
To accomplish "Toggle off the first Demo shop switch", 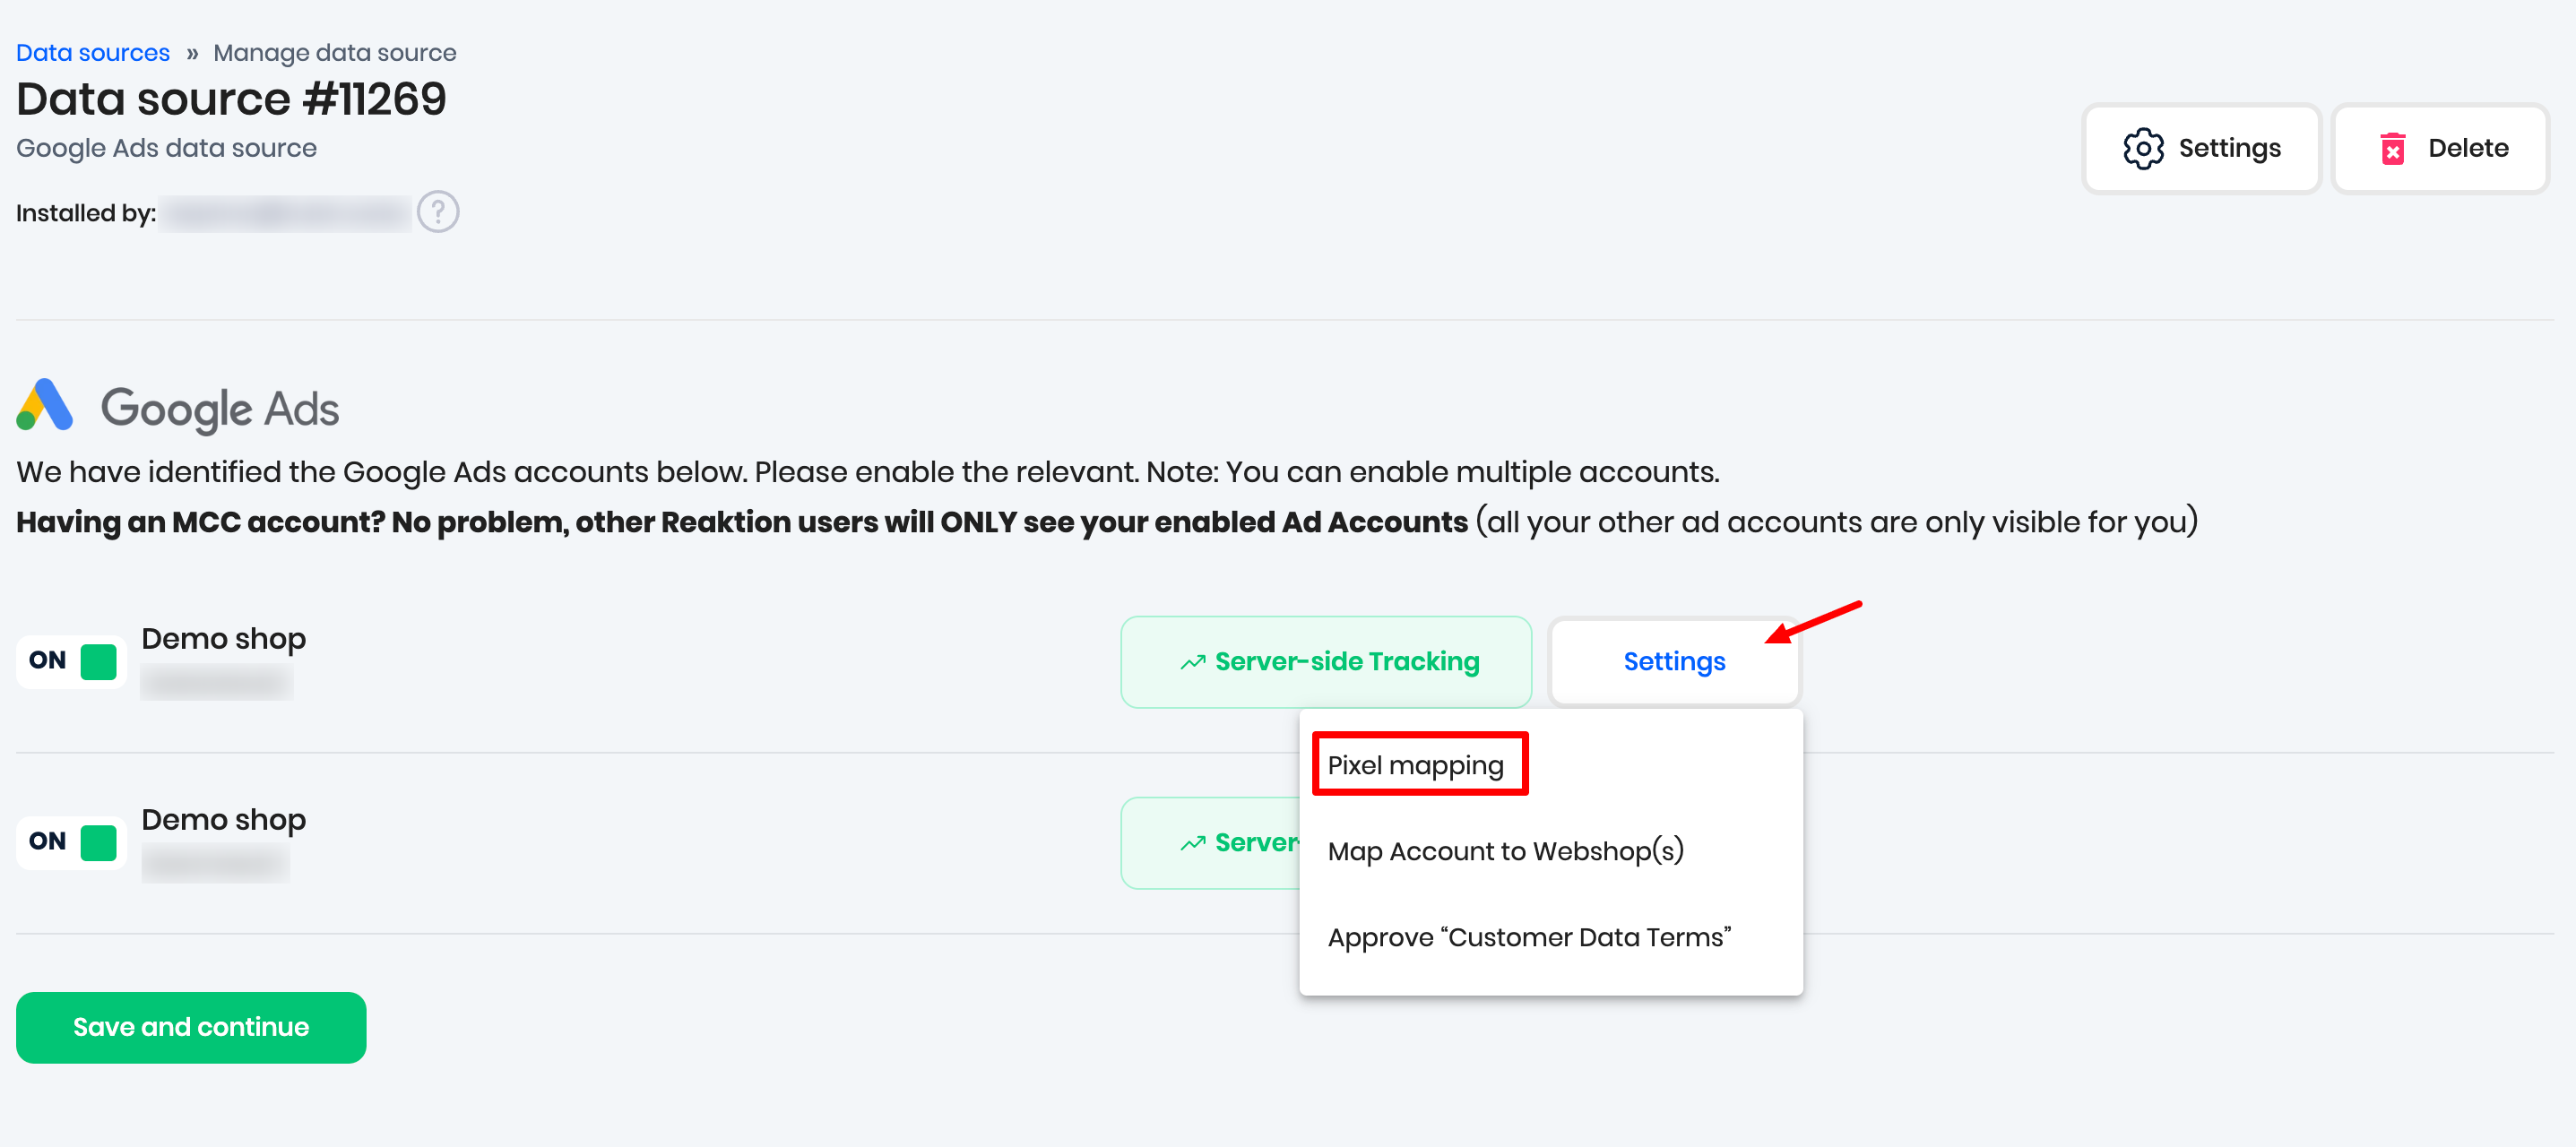I will [71, 661].
